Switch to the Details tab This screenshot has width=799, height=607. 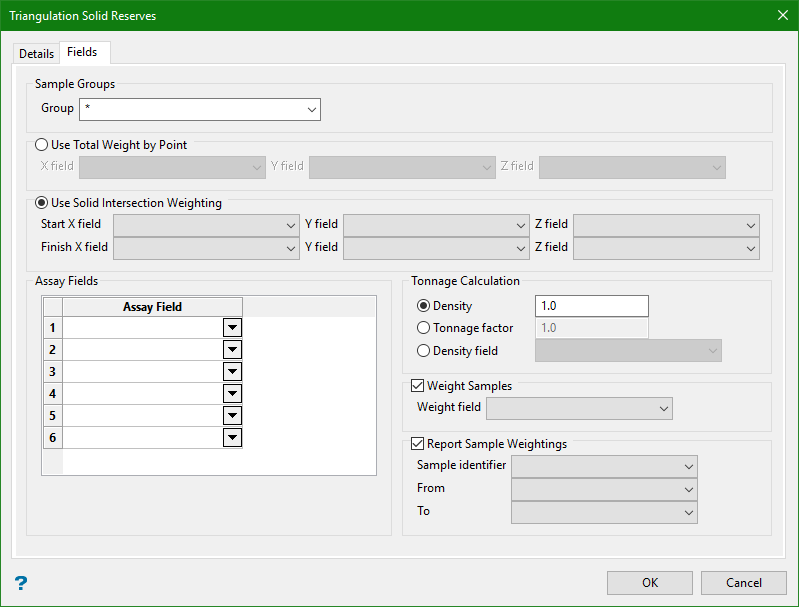click(x=36, y=54)
